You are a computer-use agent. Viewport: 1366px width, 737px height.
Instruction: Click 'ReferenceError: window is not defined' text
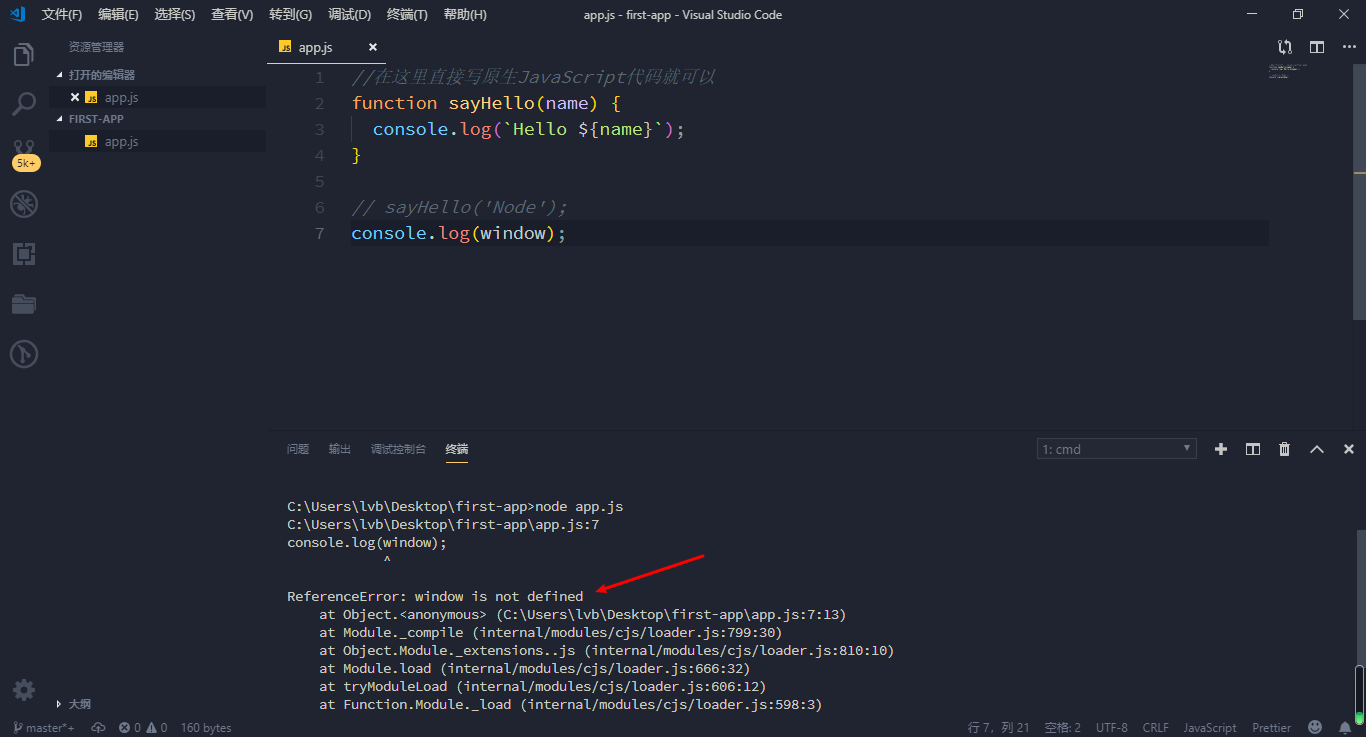(x=435, y=597)
